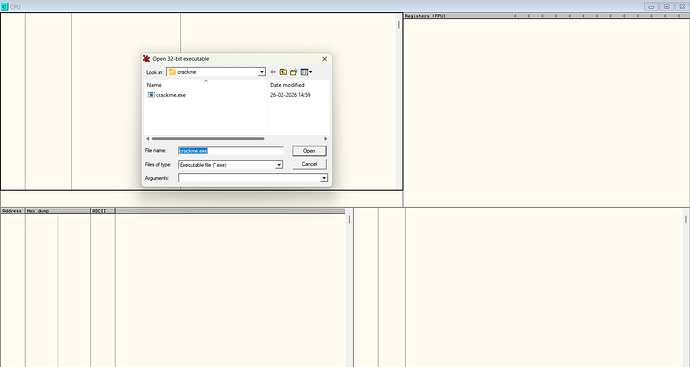Click into the Arguments text field
Screen dimensions: 690x367
[249, 178]
